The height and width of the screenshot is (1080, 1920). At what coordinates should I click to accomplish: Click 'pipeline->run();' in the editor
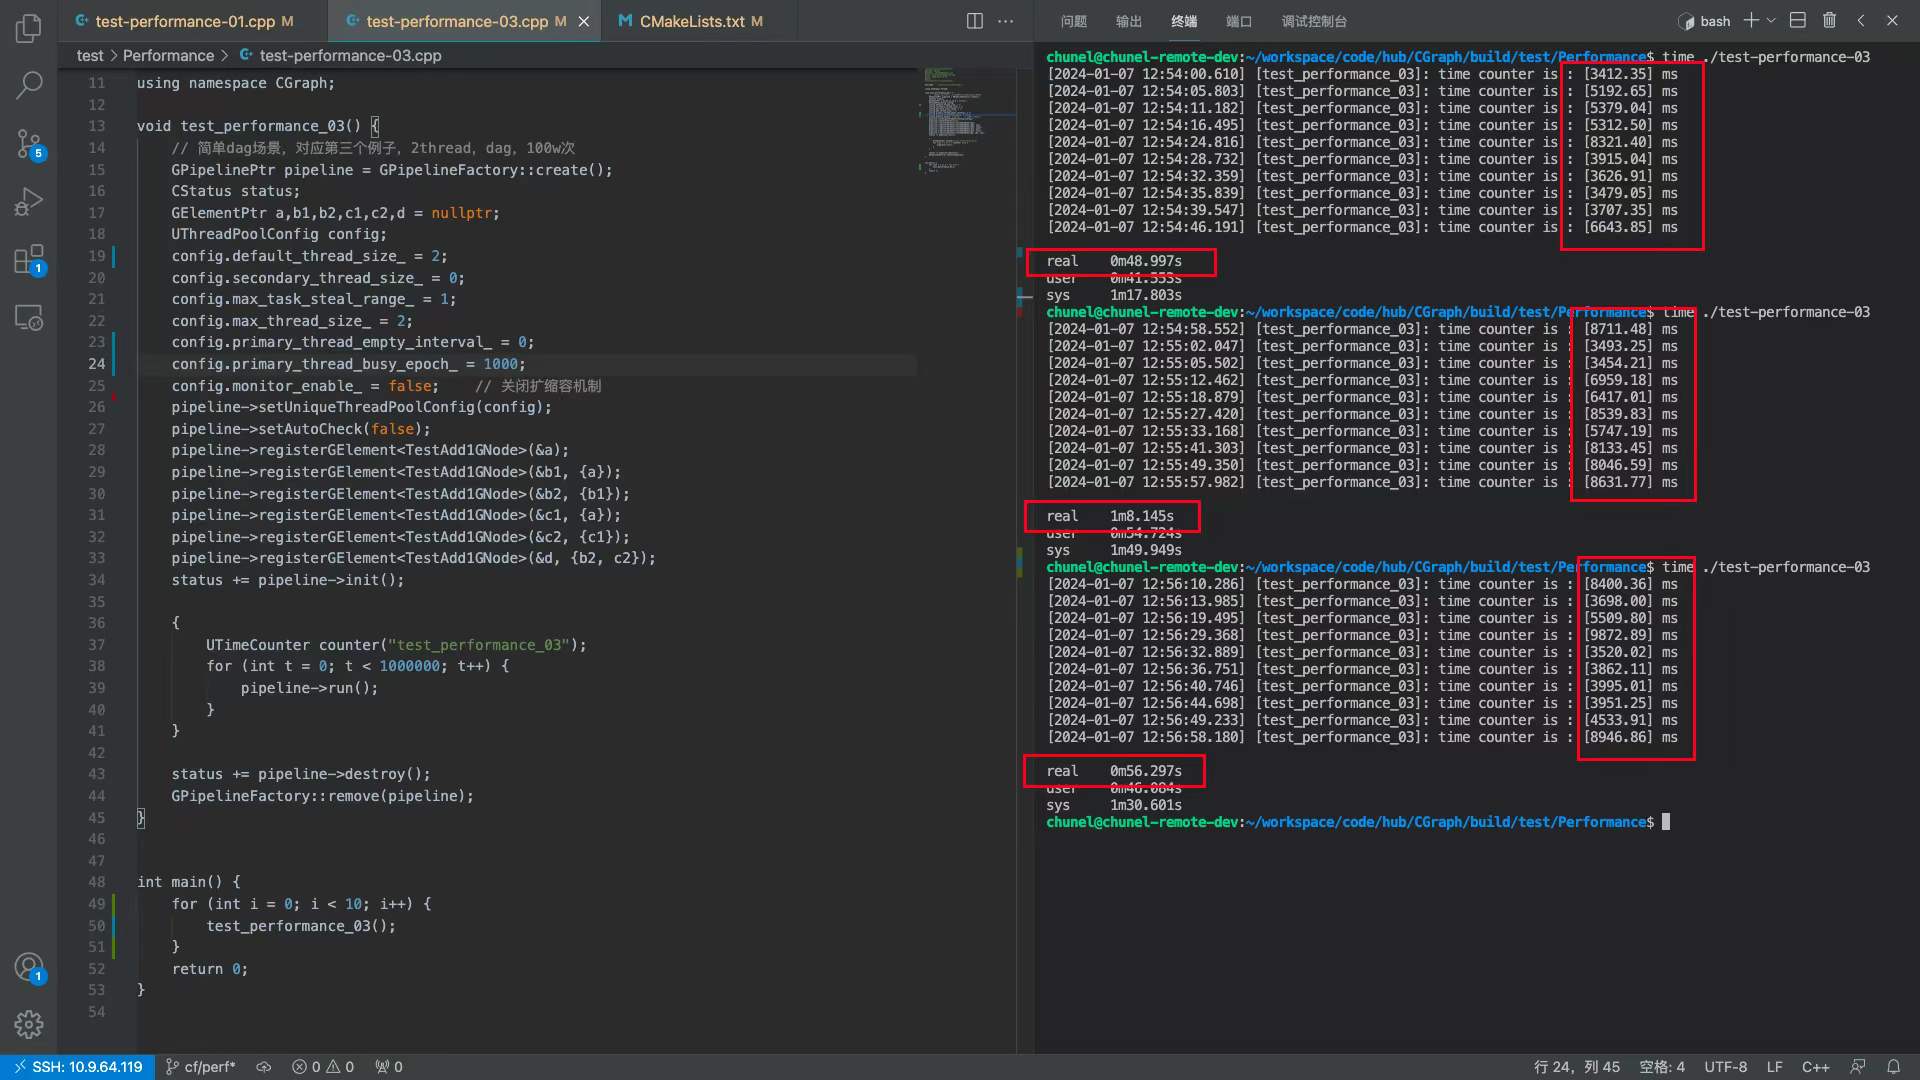[x=309, y=688]
